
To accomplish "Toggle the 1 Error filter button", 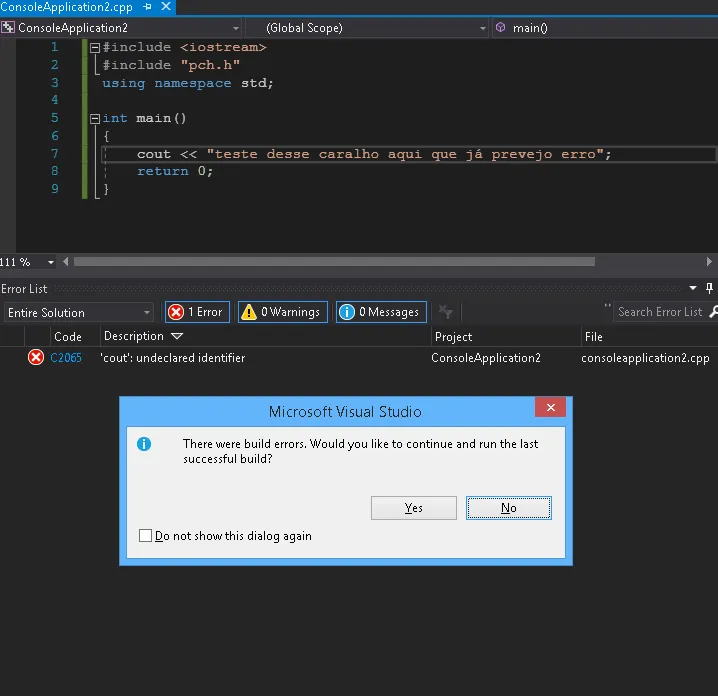I will pyautogui.click(x=197, y=312).
